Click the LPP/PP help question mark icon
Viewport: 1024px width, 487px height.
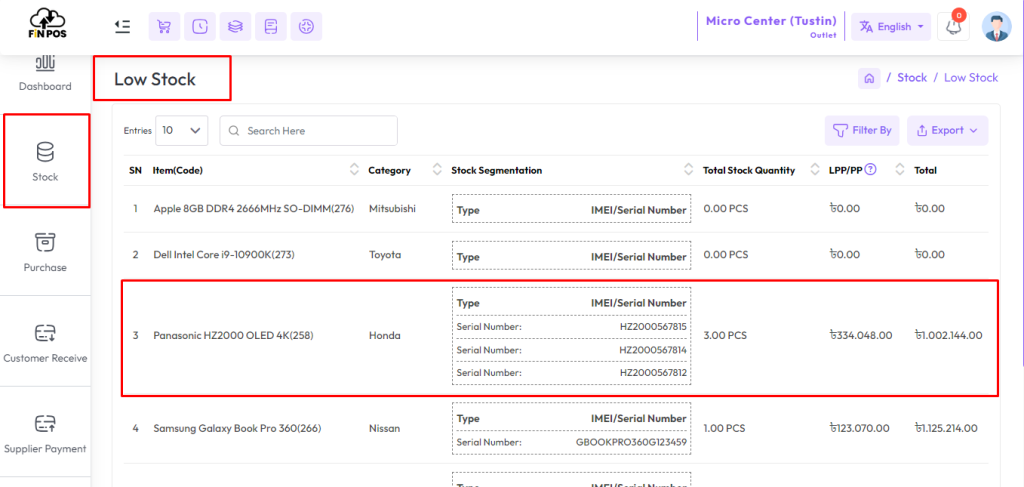coord(870,170)
